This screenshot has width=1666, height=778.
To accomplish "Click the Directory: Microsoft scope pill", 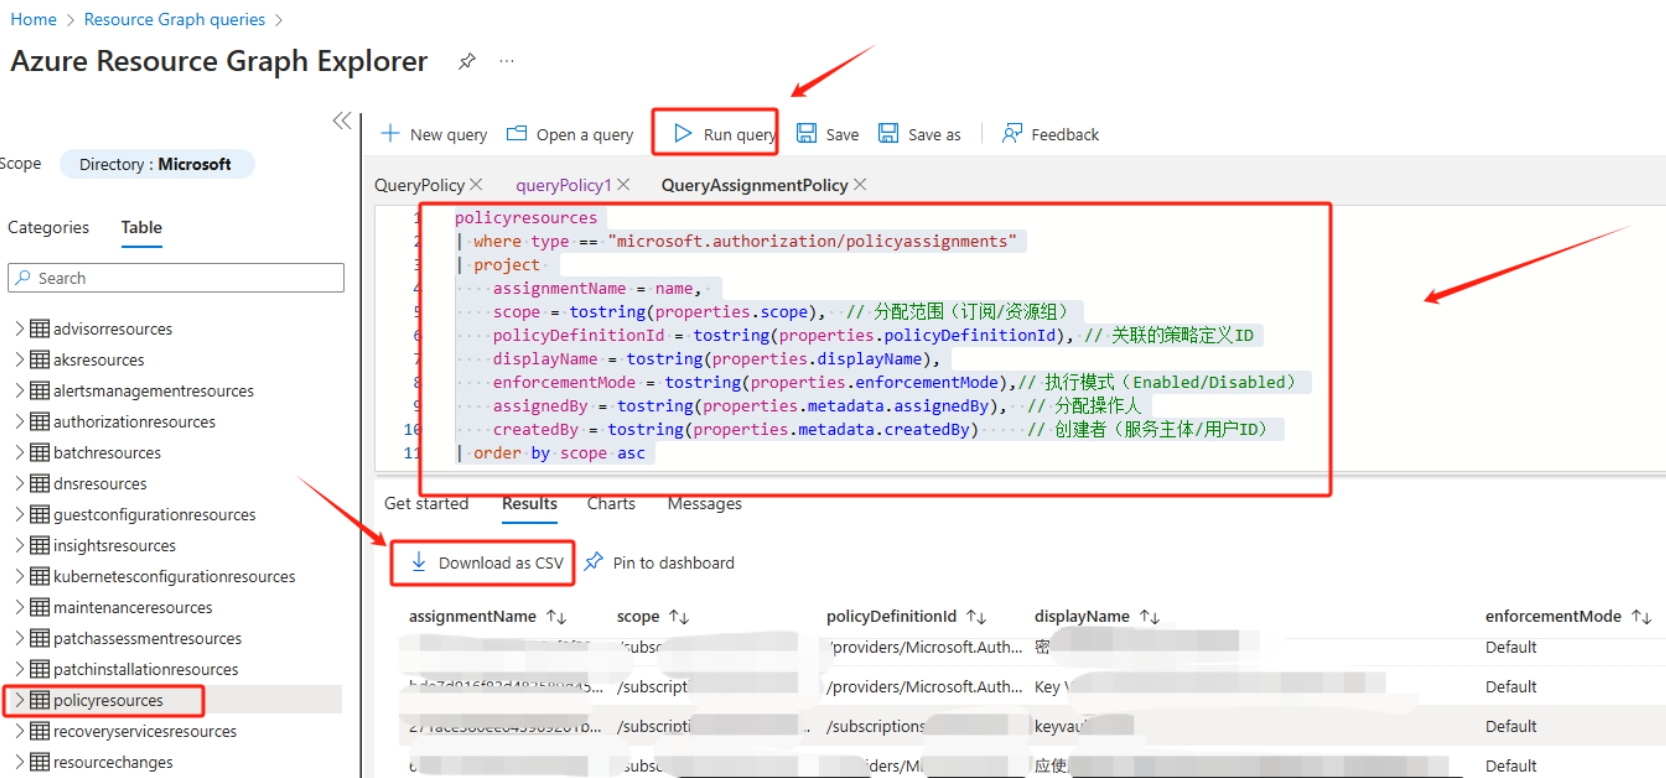I will pos(156,164).
